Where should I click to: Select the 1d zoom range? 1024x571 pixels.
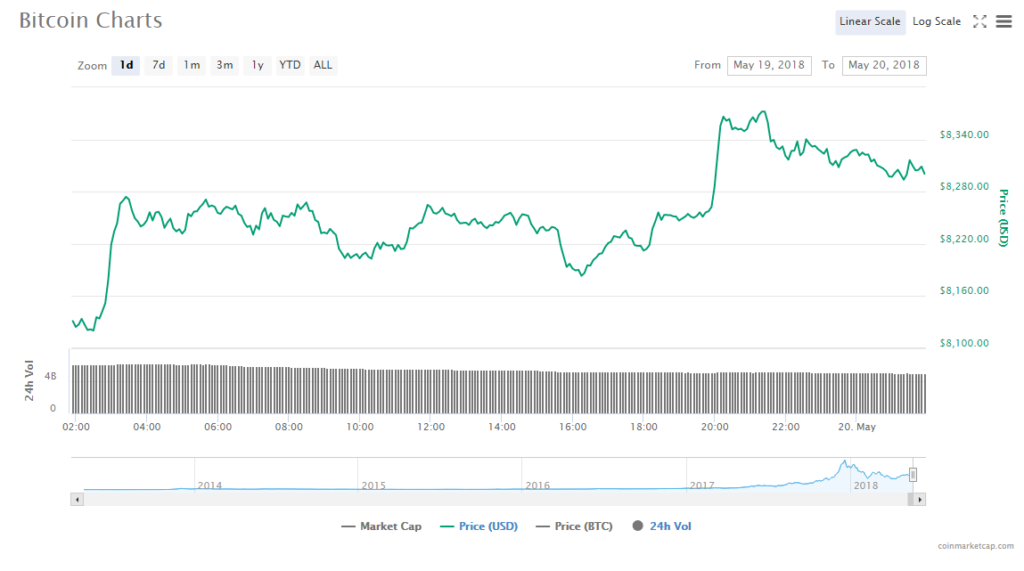click(x=126, y=65)
